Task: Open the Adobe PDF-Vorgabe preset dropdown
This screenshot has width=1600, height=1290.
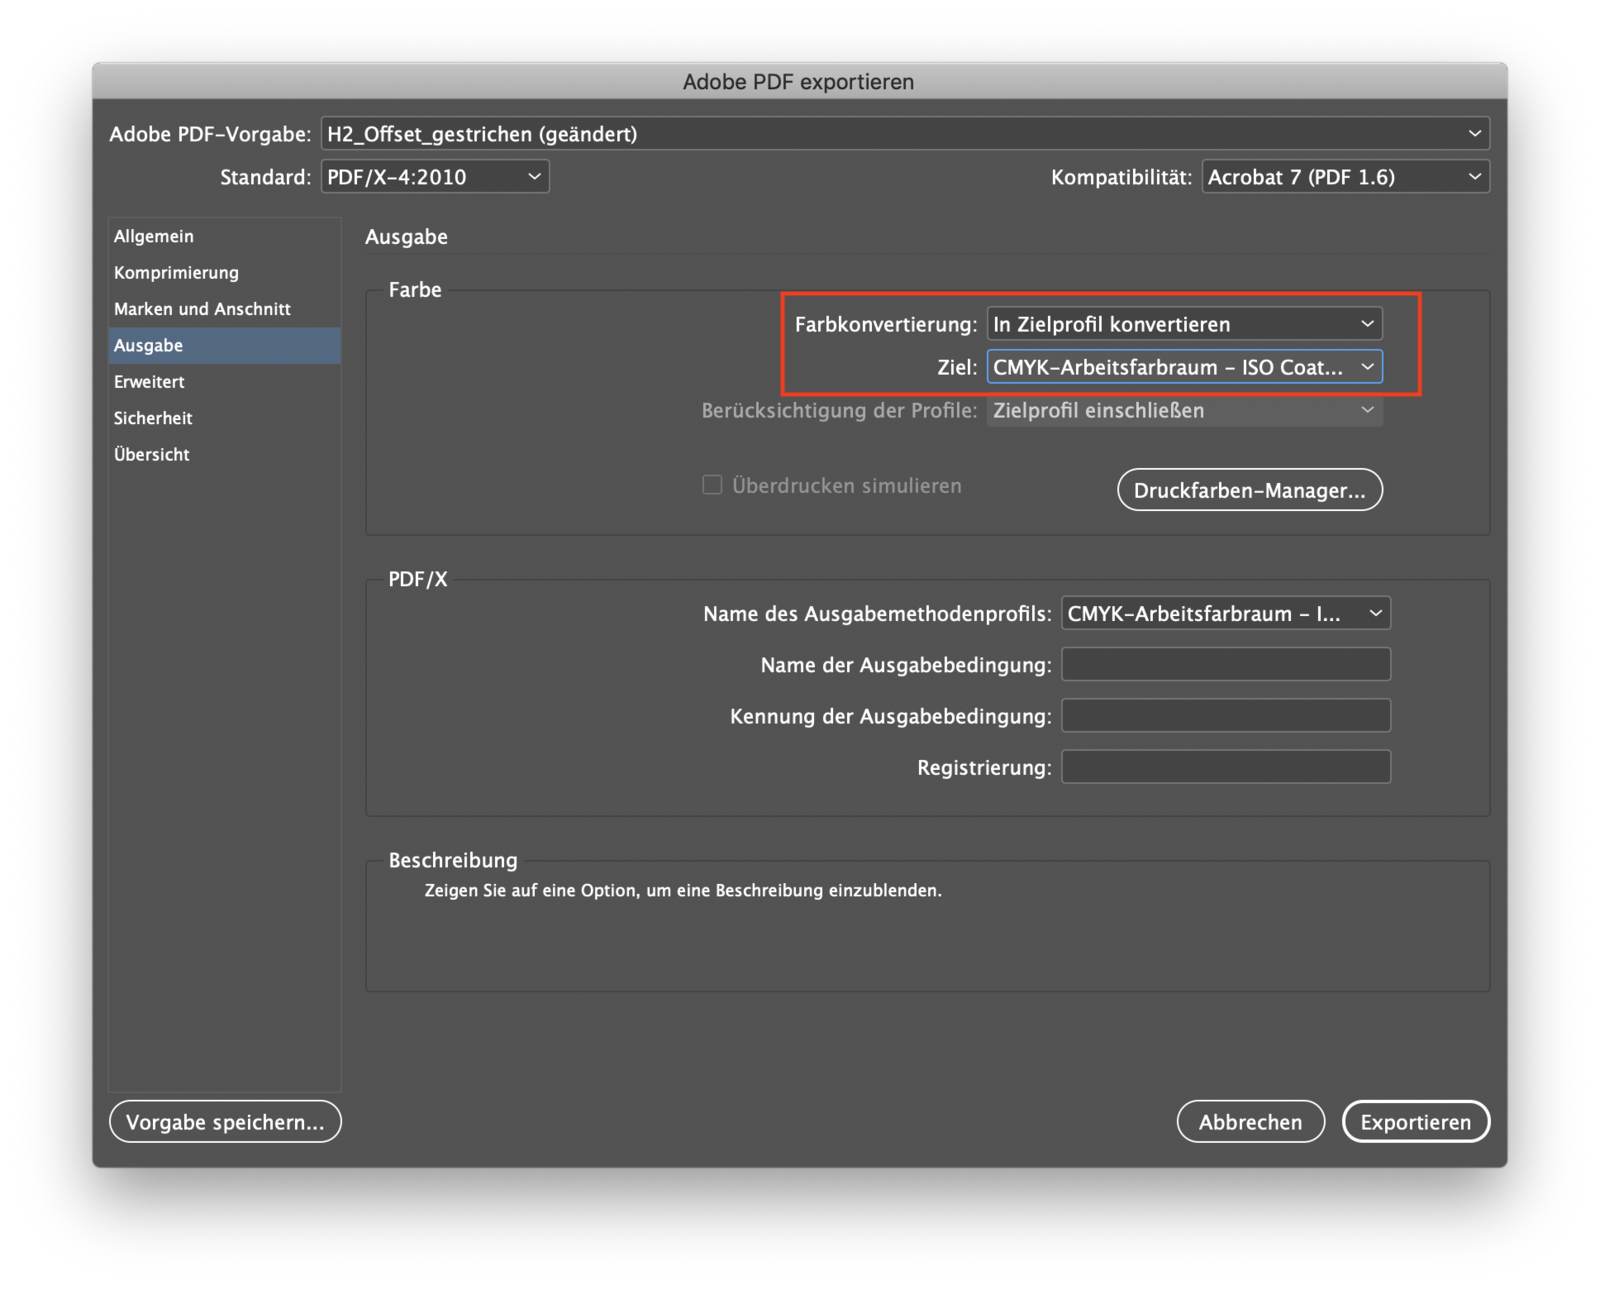Action: 904,134
